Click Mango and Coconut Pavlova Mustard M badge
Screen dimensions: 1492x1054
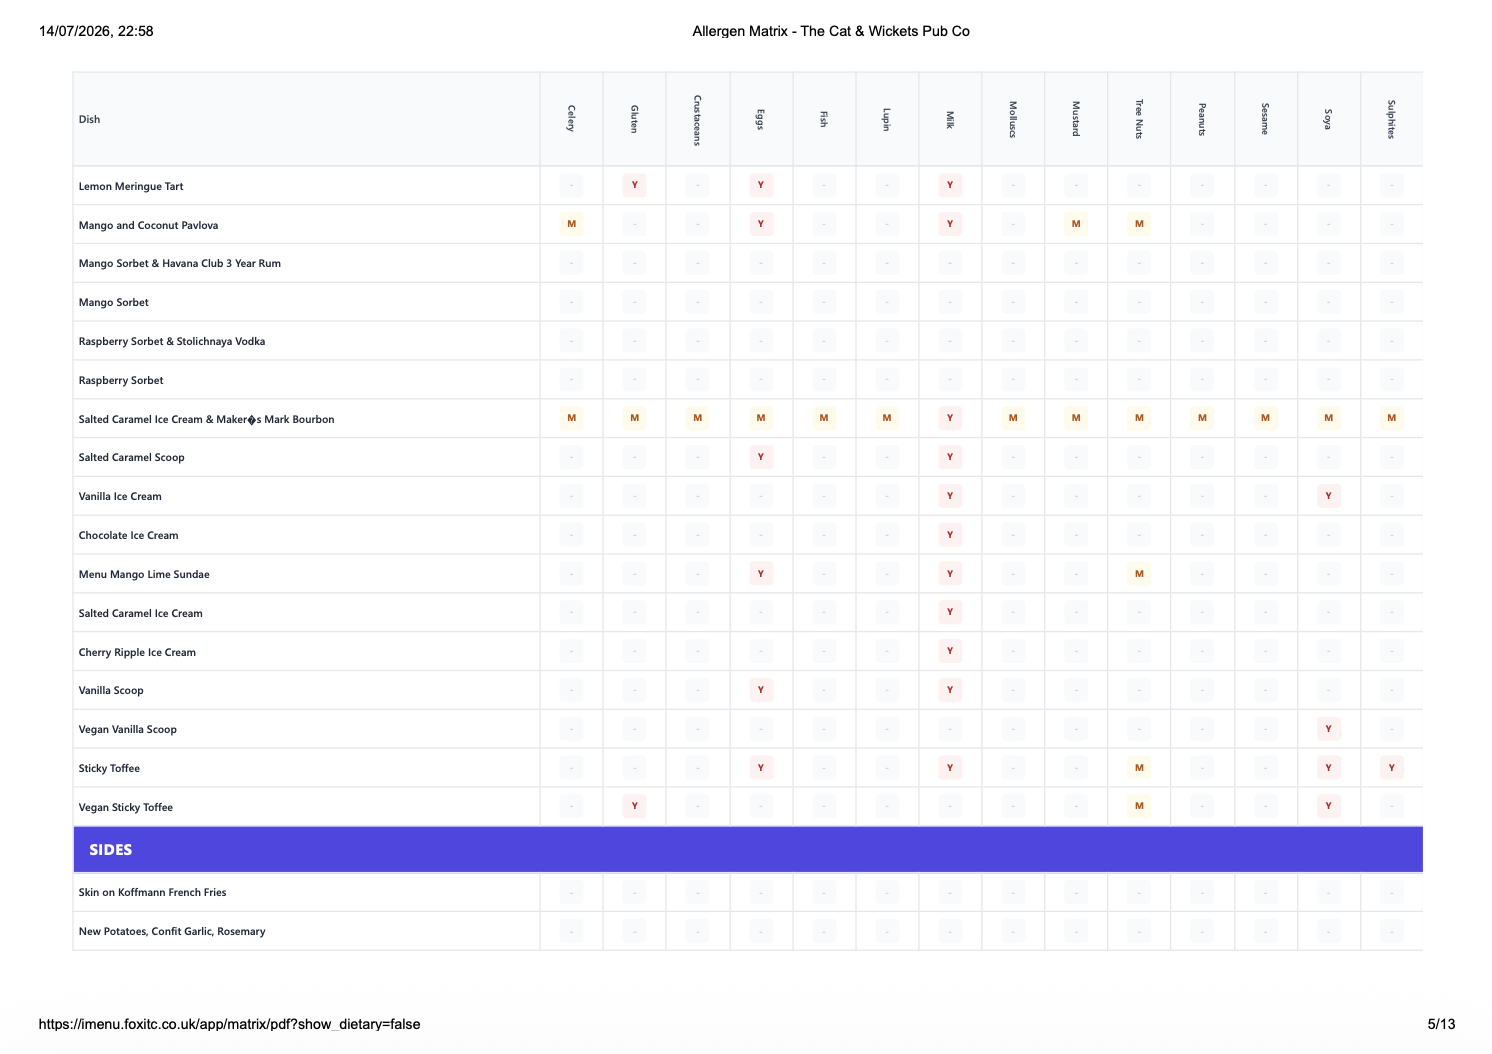tap(1076, 224)
